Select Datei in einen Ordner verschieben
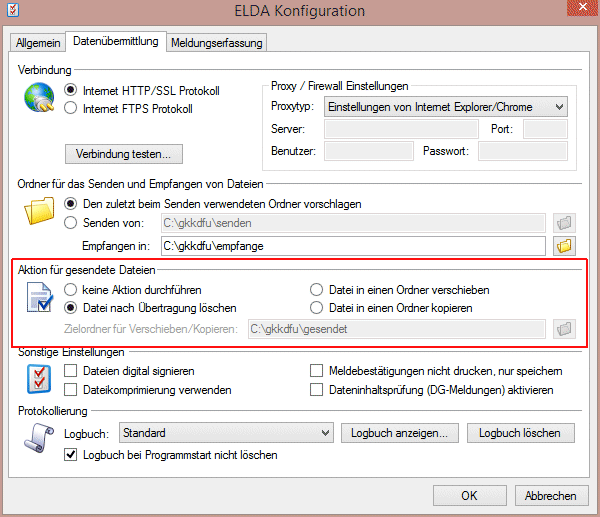The height and width of the screenshot is (517, 600). [x=317, y=290]
